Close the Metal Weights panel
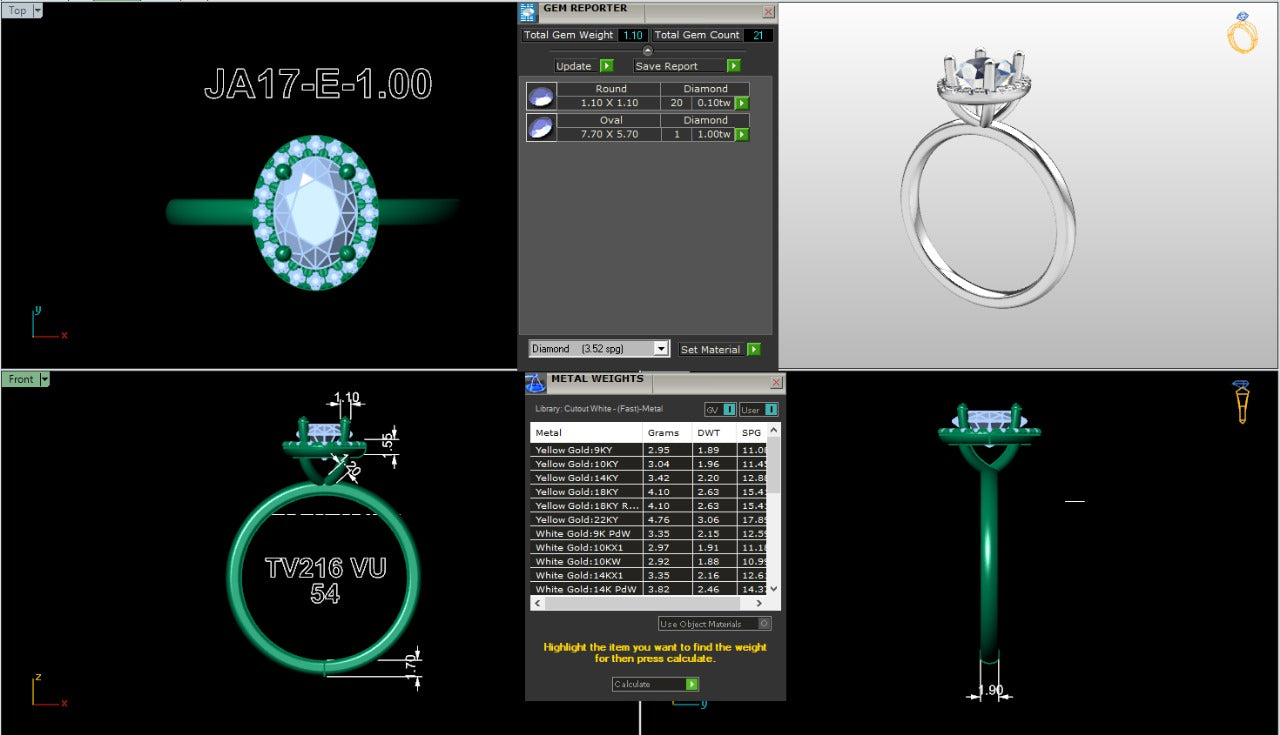The height and width of the screenshot is (735, 1280). click(x=776, y=383)
